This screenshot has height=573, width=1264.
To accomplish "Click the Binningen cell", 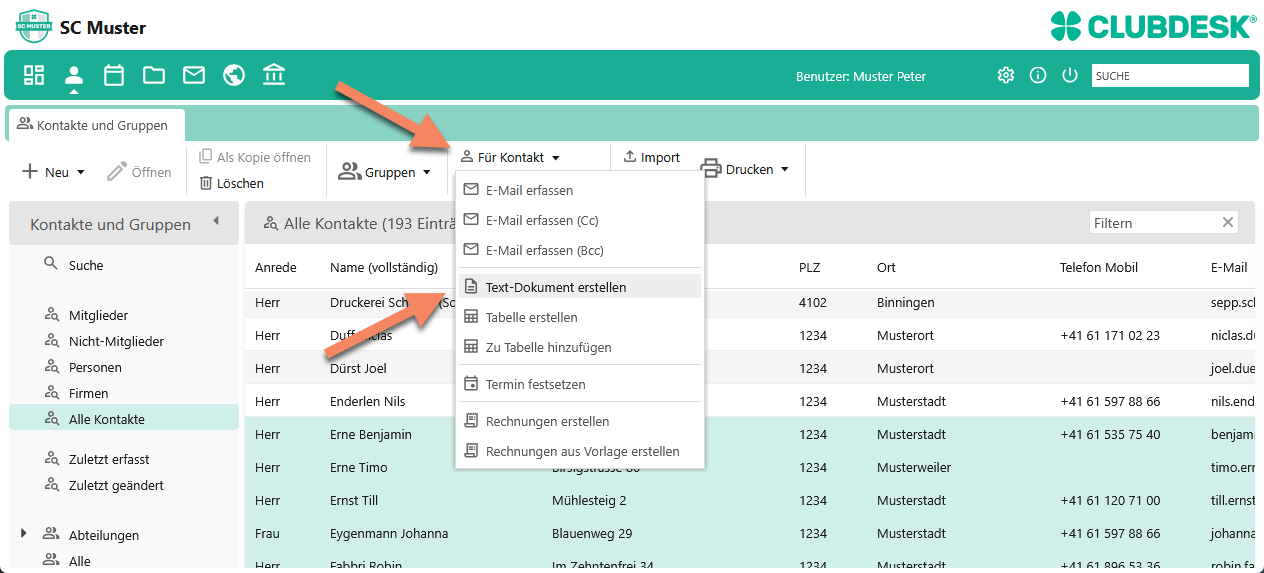I will pos(905,302).
